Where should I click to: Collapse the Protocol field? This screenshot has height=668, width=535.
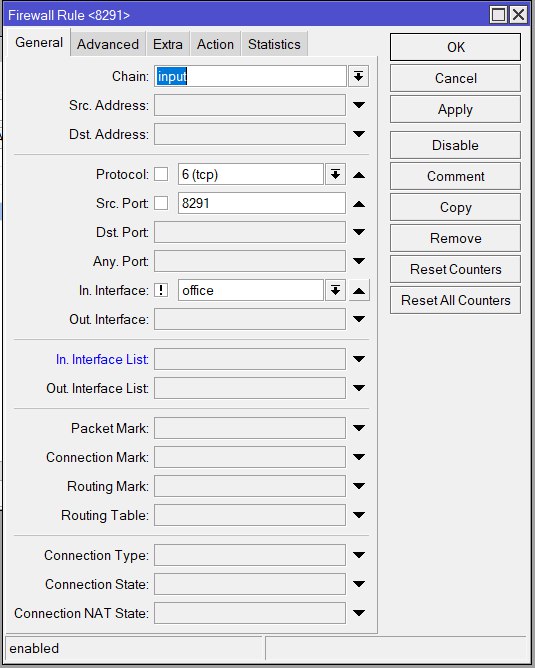pyautogui.click(x=359, y=175)
